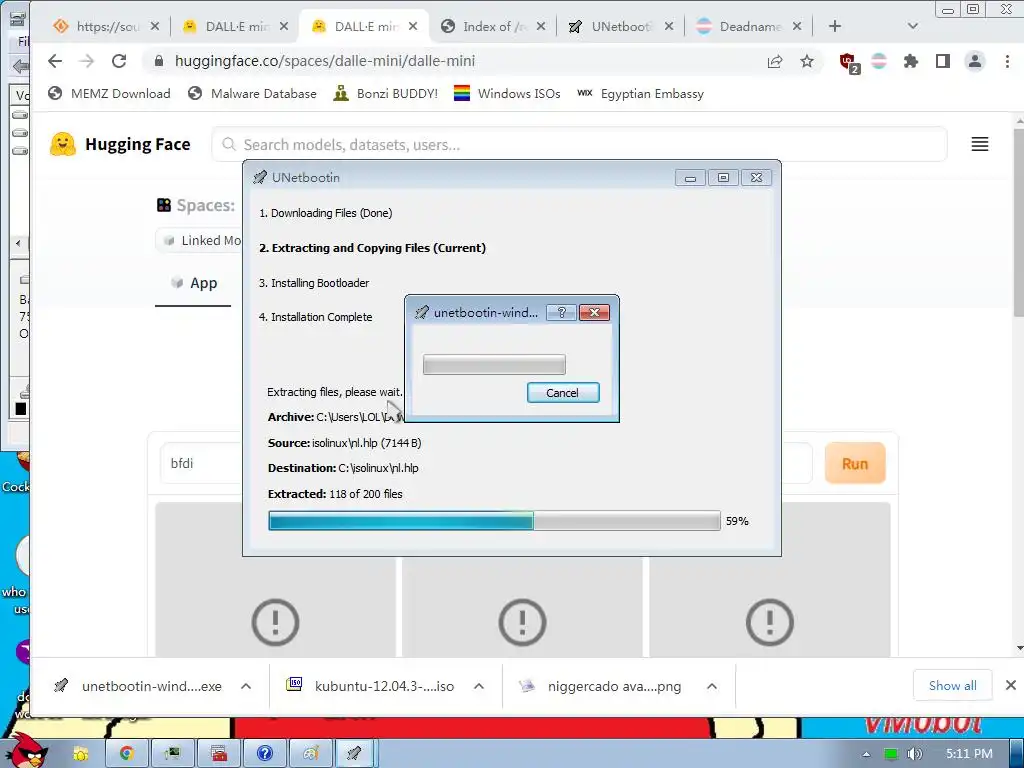This screenshot has height=768, width=1024.
Task: Open the tab search dropdown arrow
Action: [913, 26]
